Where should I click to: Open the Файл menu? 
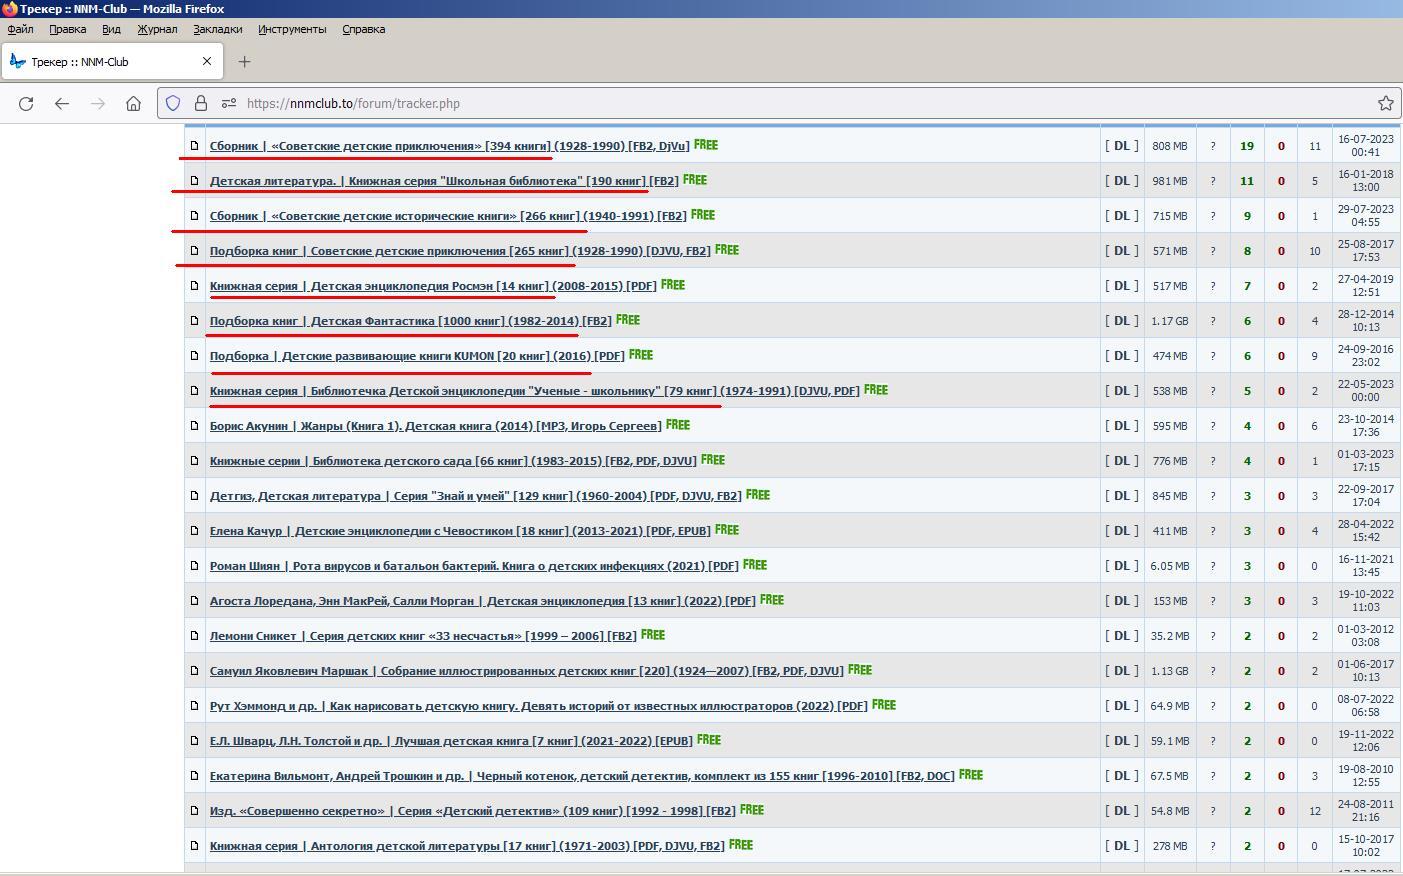20,29
